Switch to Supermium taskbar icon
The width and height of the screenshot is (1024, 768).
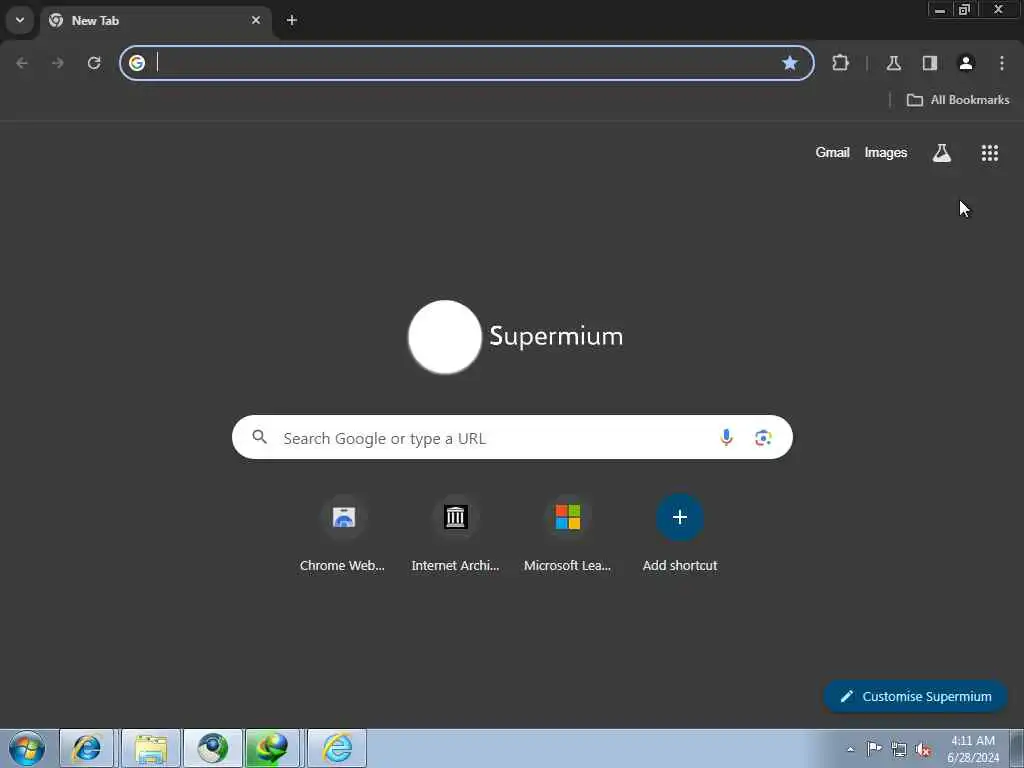(213, 748)
